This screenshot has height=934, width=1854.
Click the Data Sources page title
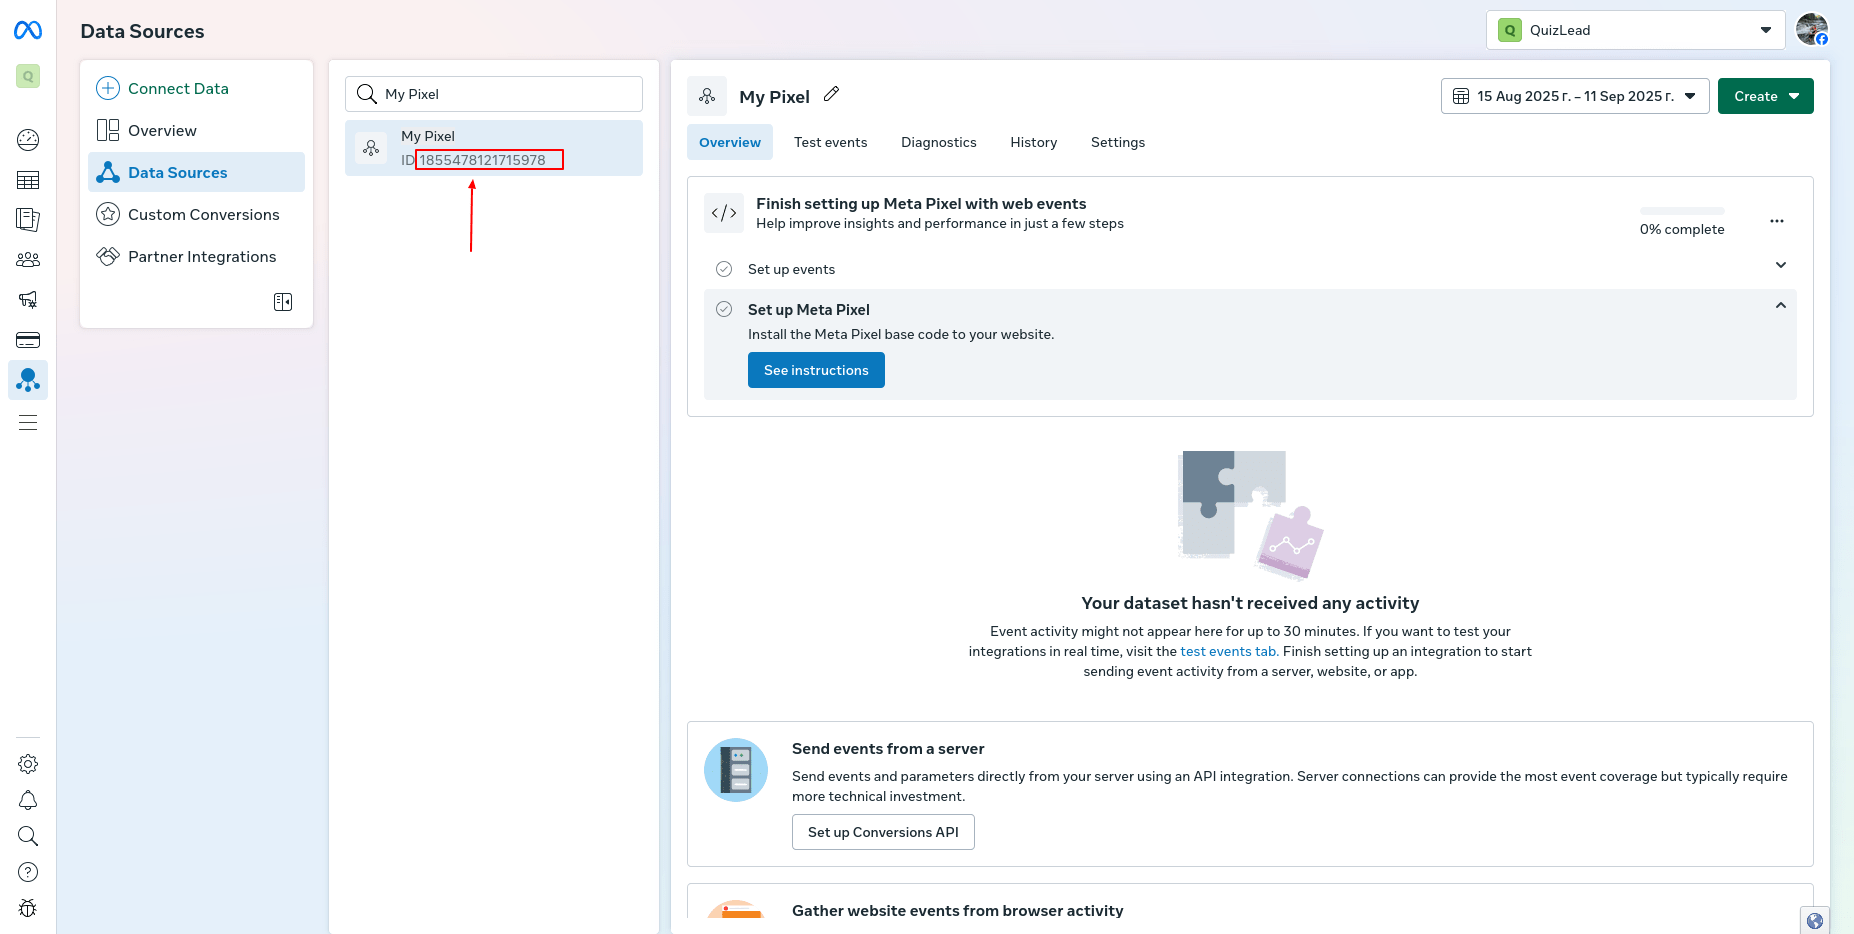tap(142, 31)
